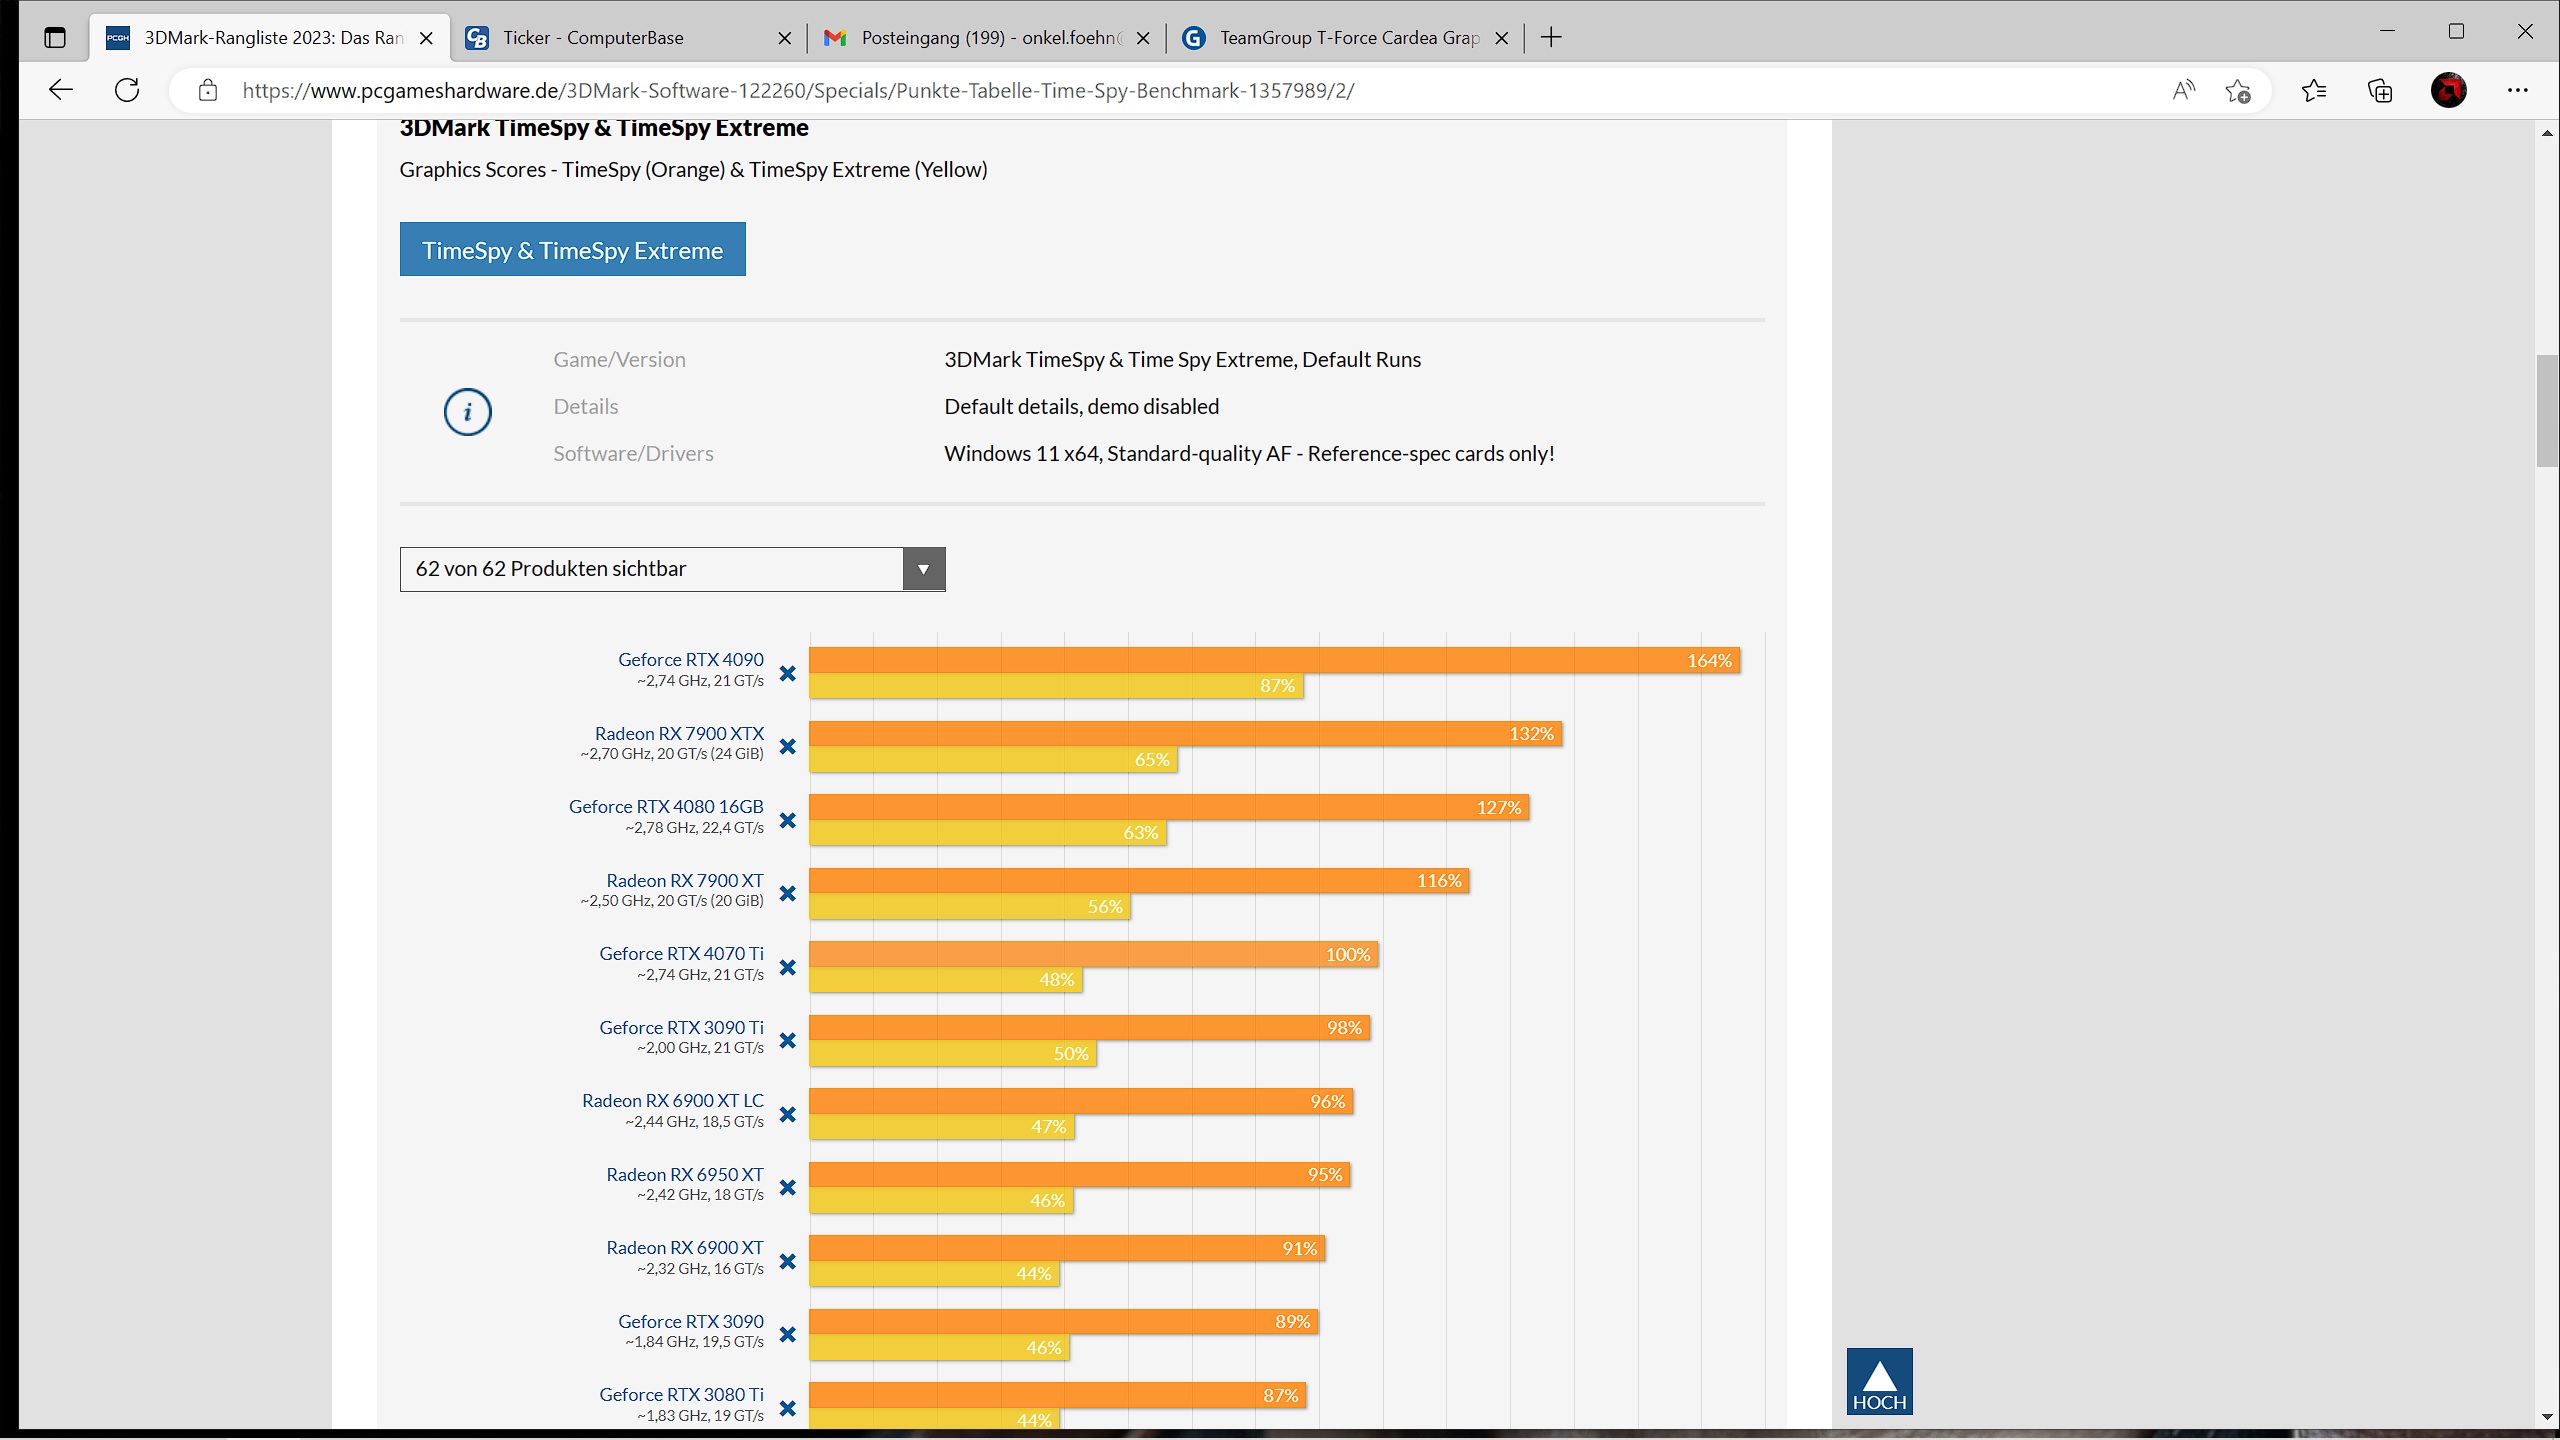Screen dimensions: 2560x1440
Task: Toggle off the Geforce RTX 4070 Ti row
Action: (x=788, y=967)
